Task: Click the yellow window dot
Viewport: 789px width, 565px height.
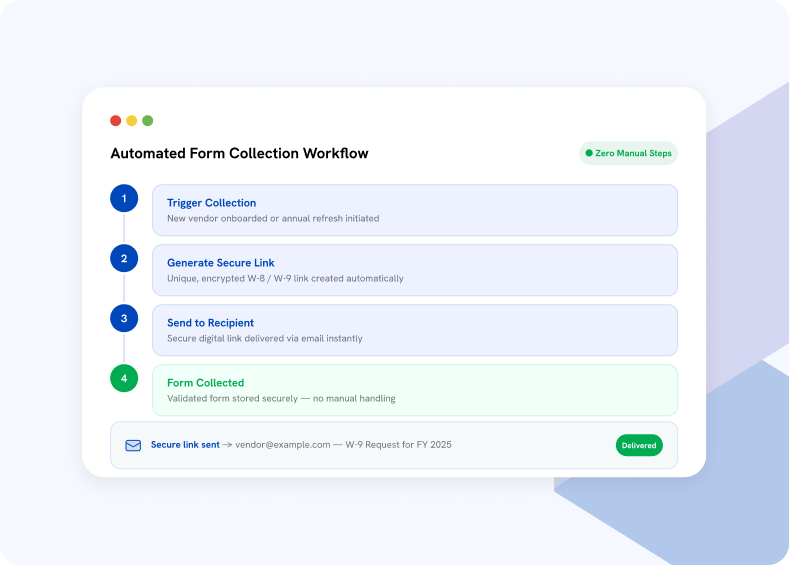Action: click(x=132, y=121)
